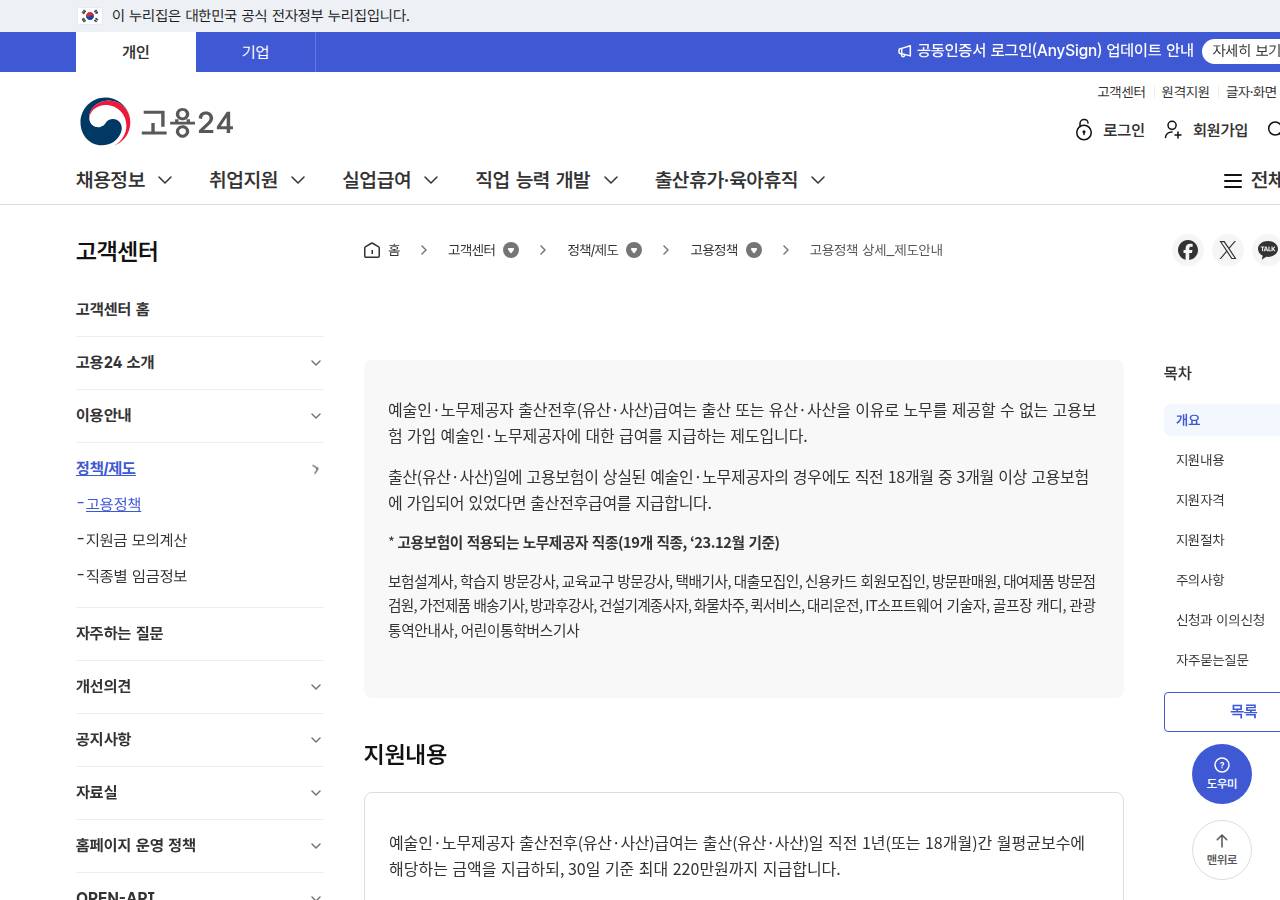Open the 고객센터 breadcrumb dropdown
The height and width of the screenshot is (900, 1280).
click(511, 250)
